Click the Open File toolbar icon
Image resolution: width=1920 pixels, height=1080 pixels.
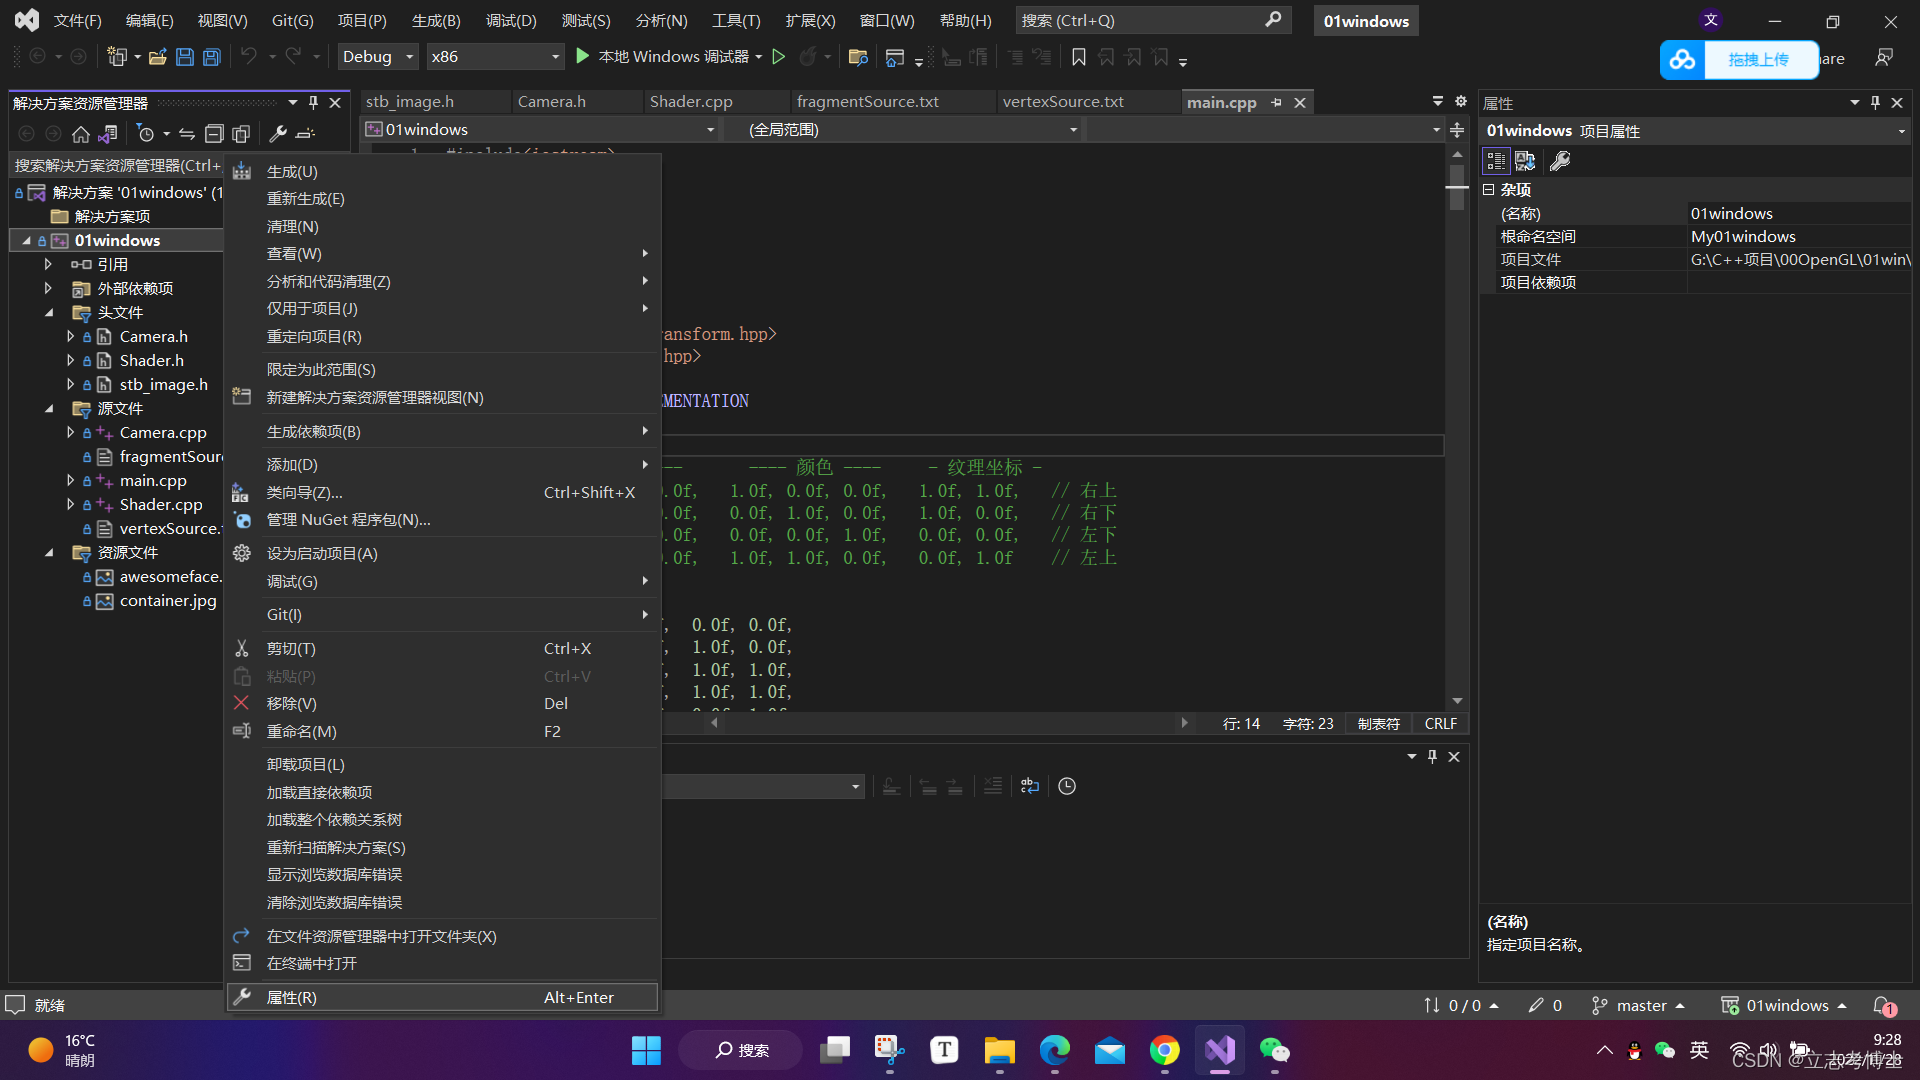pyautogui.click(x=157, y=57)
